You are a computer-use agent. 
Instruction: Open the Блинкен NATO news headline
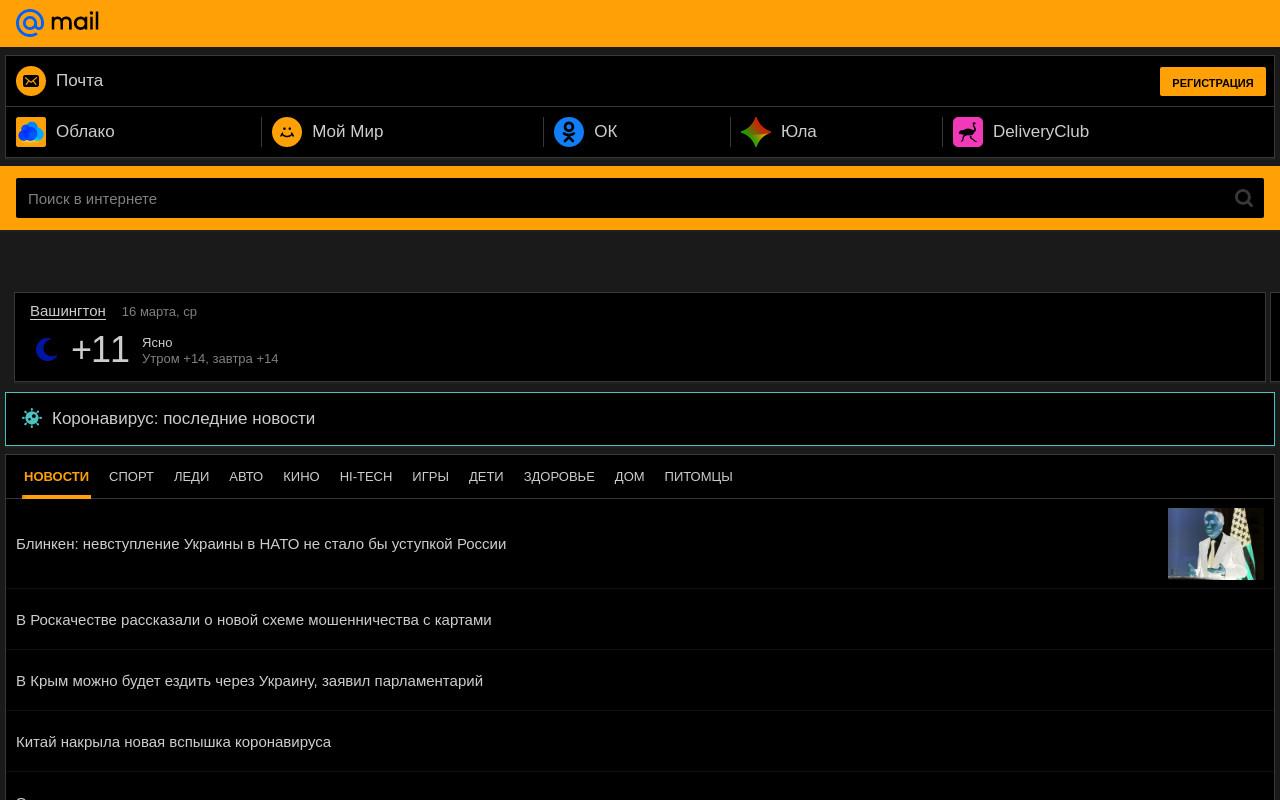261,544
